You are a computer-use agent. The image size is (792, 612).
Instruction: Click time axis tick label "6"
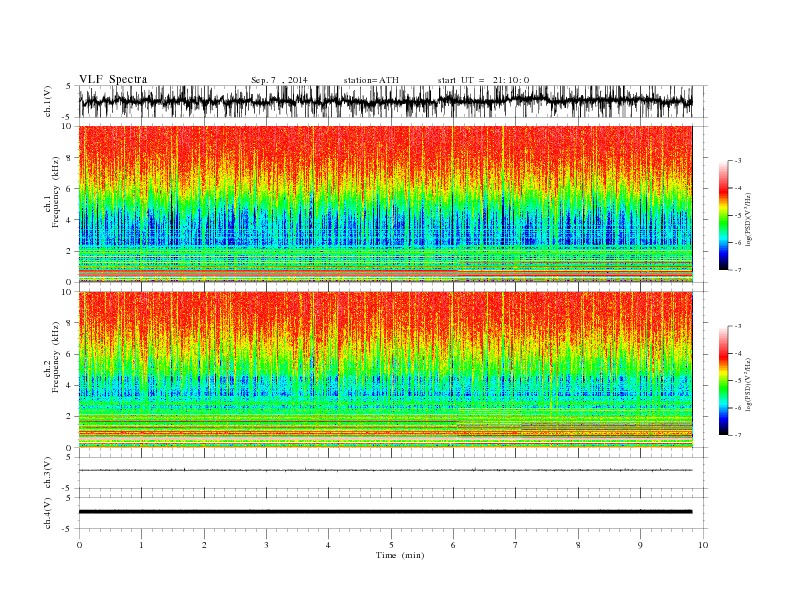(x=454, y=545)
